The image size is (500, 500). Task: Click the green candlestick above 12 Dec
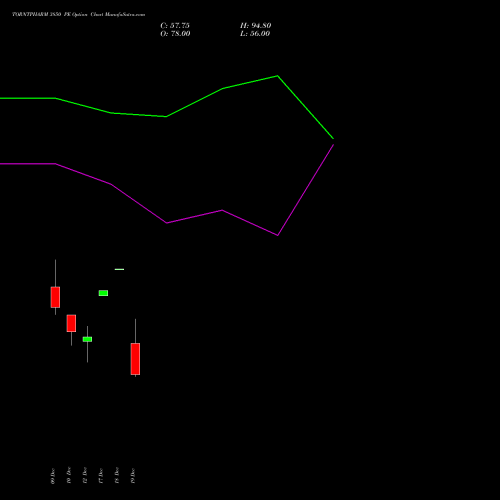point(87,339)
